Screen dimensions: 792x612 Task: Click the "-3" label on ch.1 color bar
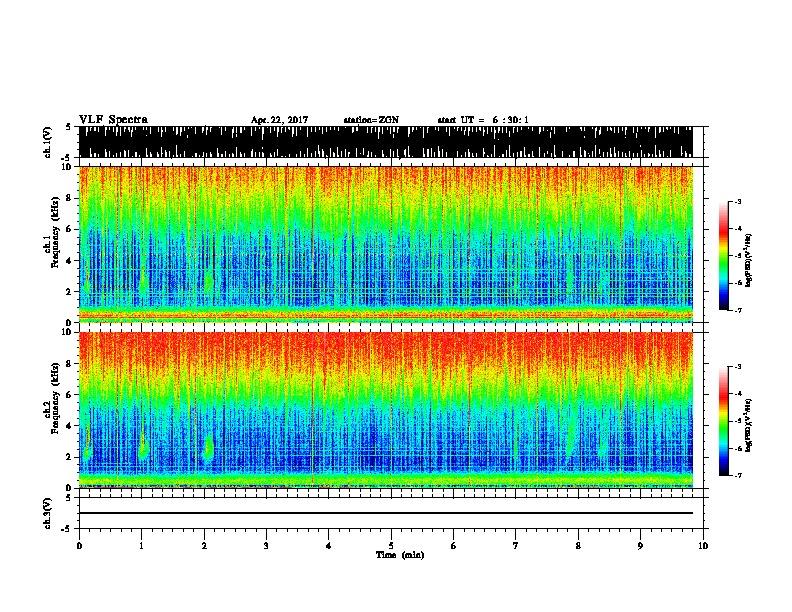pyautogui.click(x=737, y=202)
